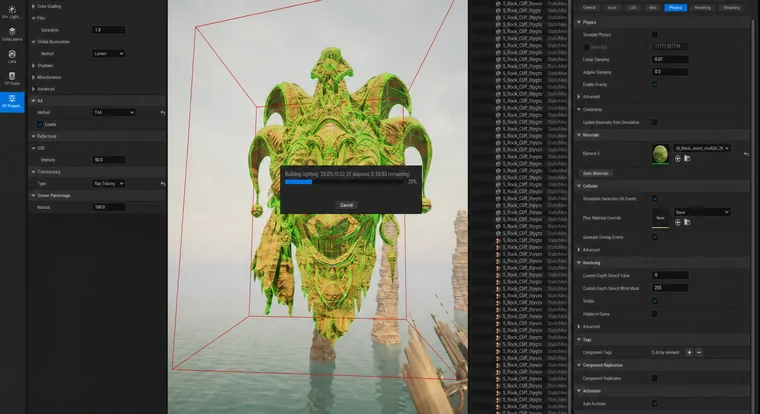The width and height of the screenshot is (760, 414).
Task: Reset Translucency Type to default arrow
Action: (x=163, y=184)
